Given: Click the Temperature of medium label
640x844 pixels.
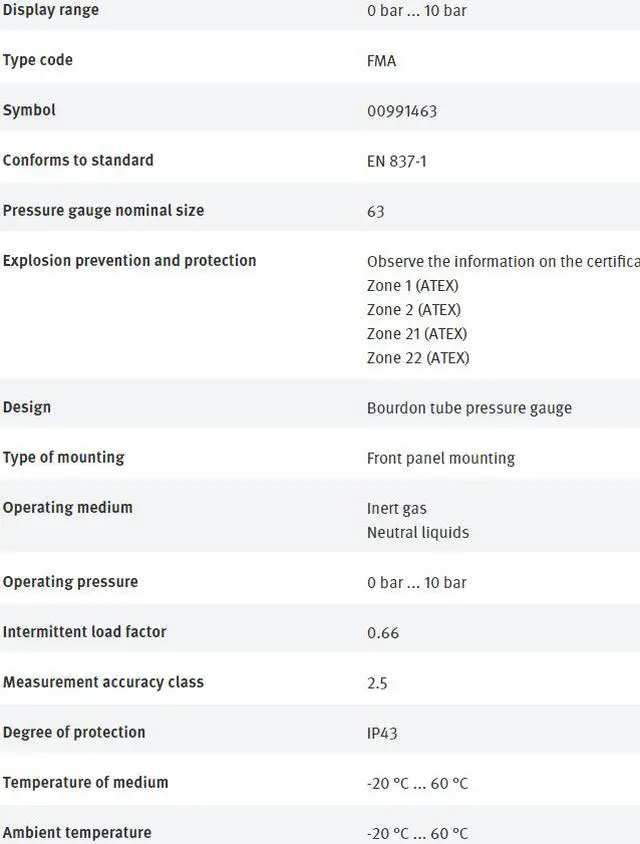Looking at the screenshot, I should click(85, 782).
